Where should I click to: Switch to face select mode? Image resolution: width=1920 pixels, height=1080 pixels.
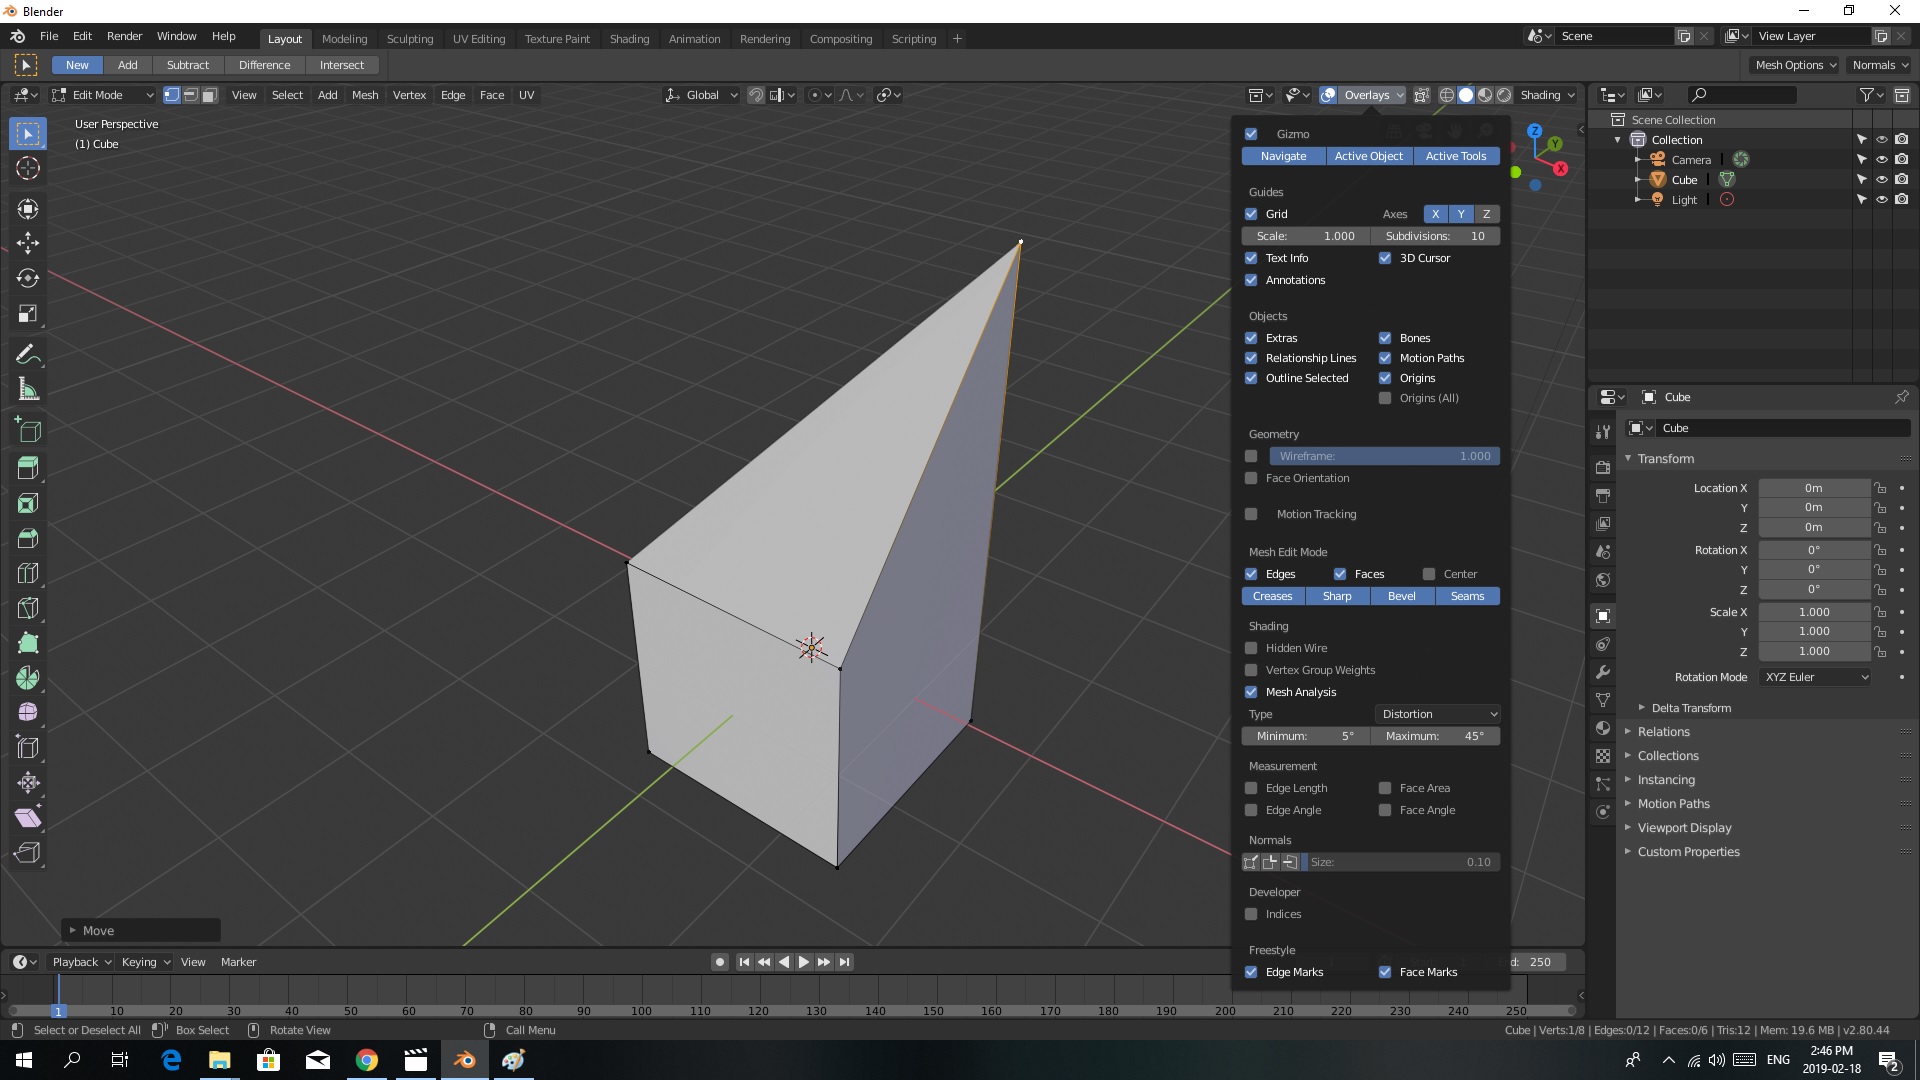[x=209, y=95]
